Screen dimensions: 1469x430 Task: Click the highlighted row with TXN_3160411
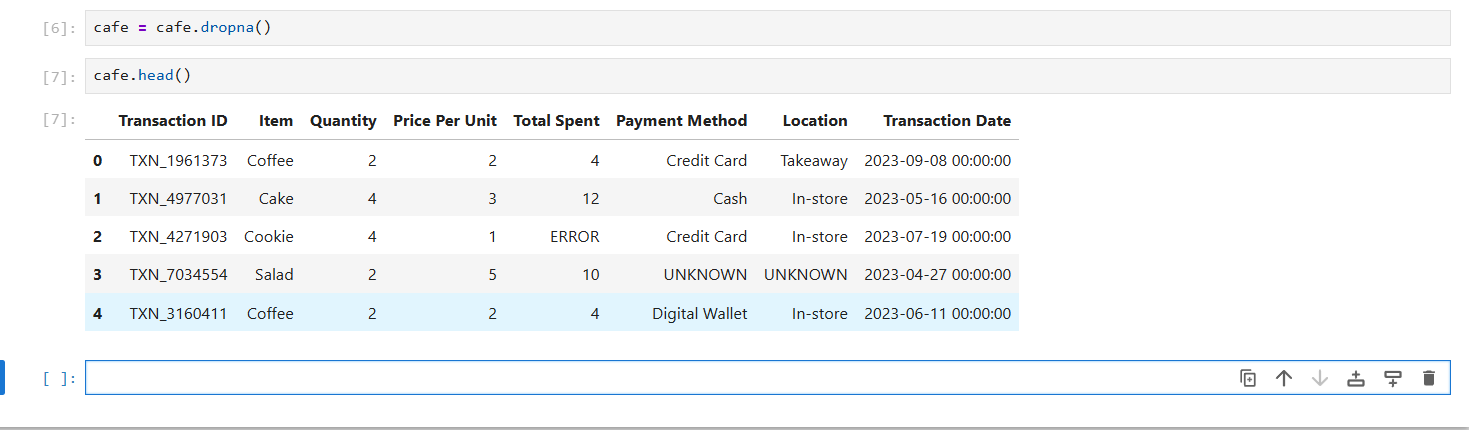[x=552, y=313]
